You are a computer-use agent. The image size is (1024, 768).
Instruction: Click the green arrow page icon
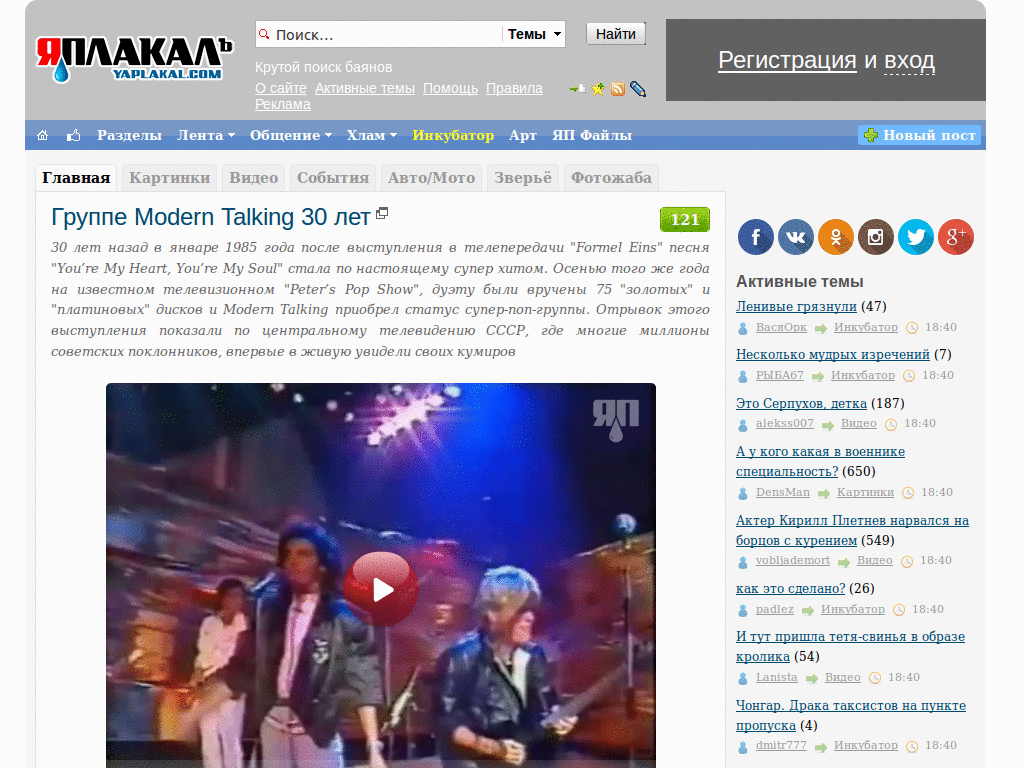[x=577, y=89]
